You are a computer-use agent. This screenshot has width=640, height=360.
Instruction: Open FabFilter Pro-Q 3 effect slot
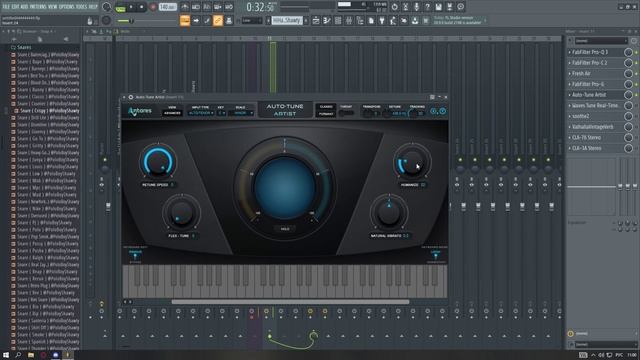[590, 52]
